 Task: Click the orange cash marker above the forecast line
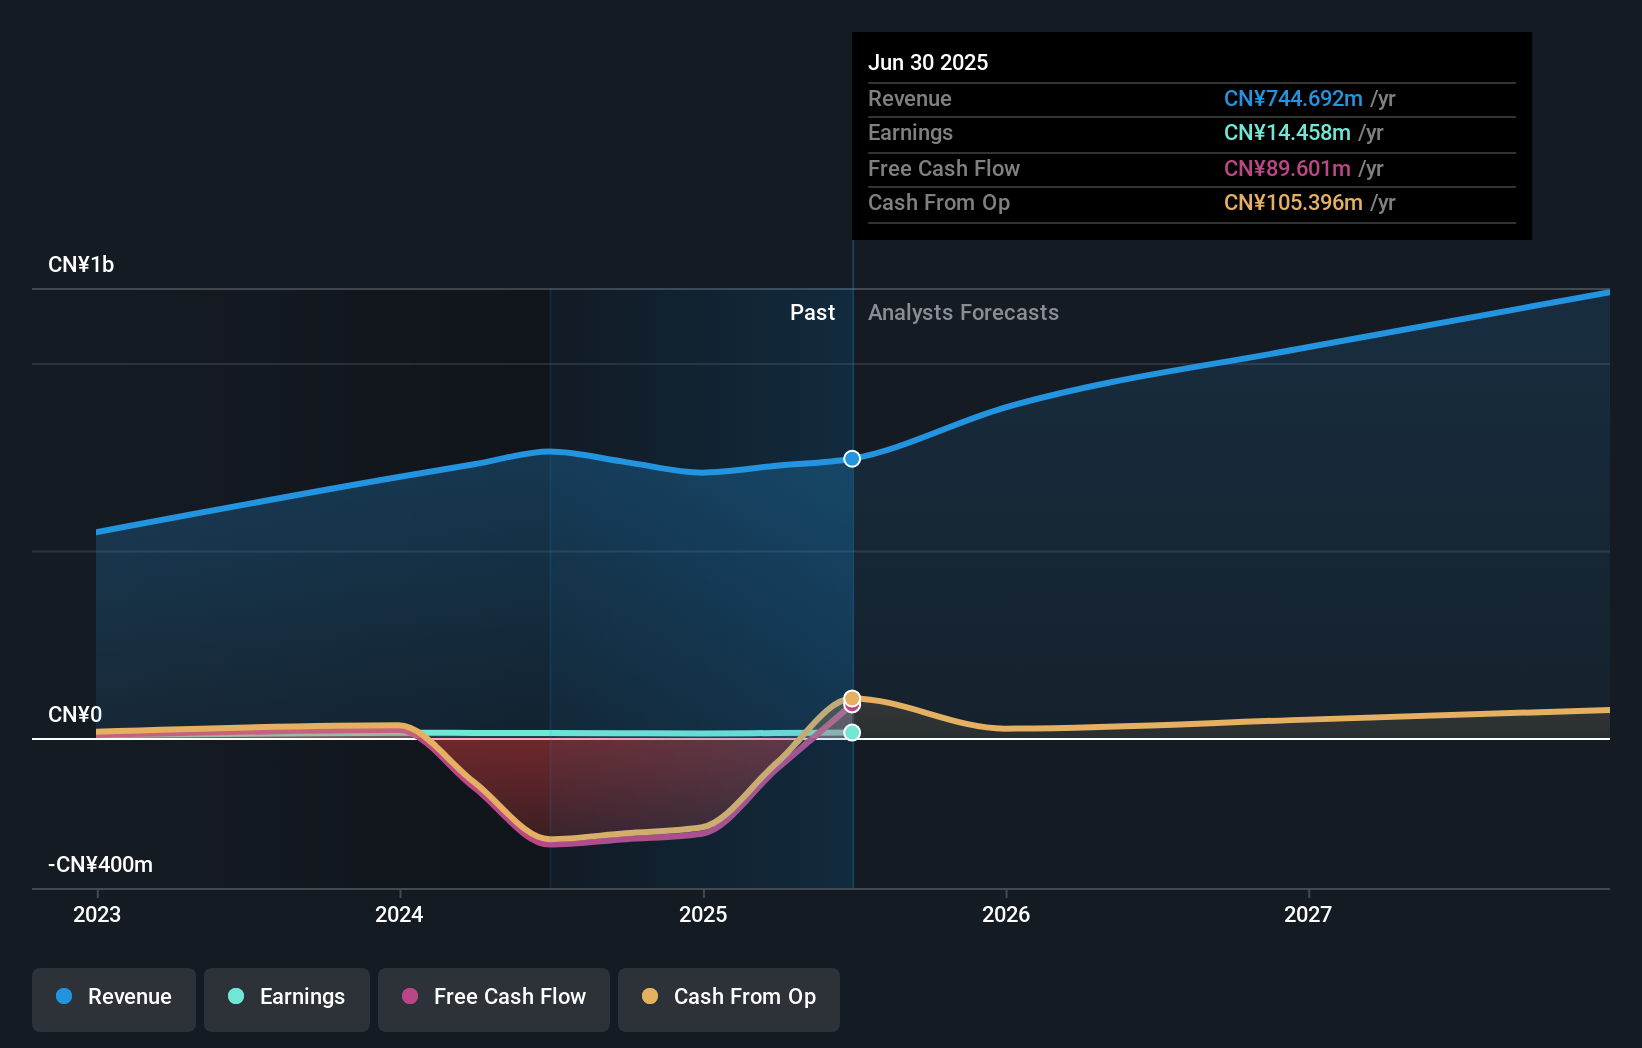tap(852, 697)
